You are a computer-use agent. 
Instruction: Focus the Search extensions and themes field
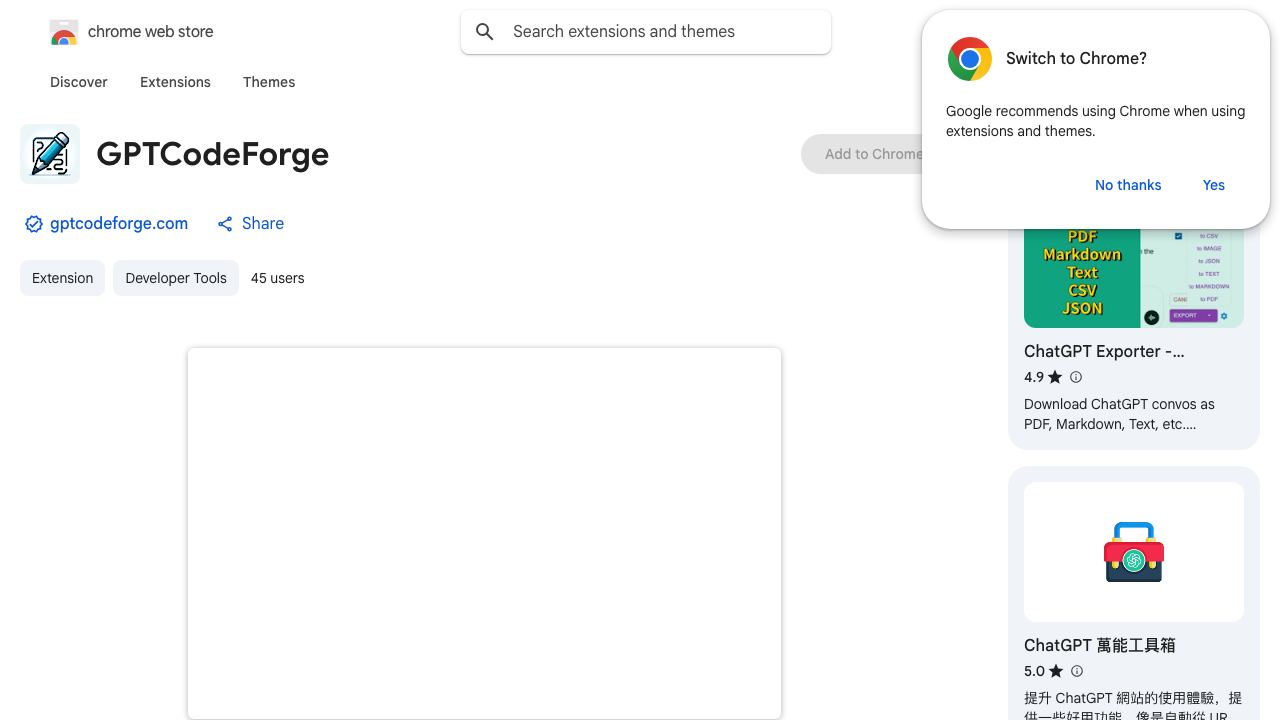(x=646, y=32)
